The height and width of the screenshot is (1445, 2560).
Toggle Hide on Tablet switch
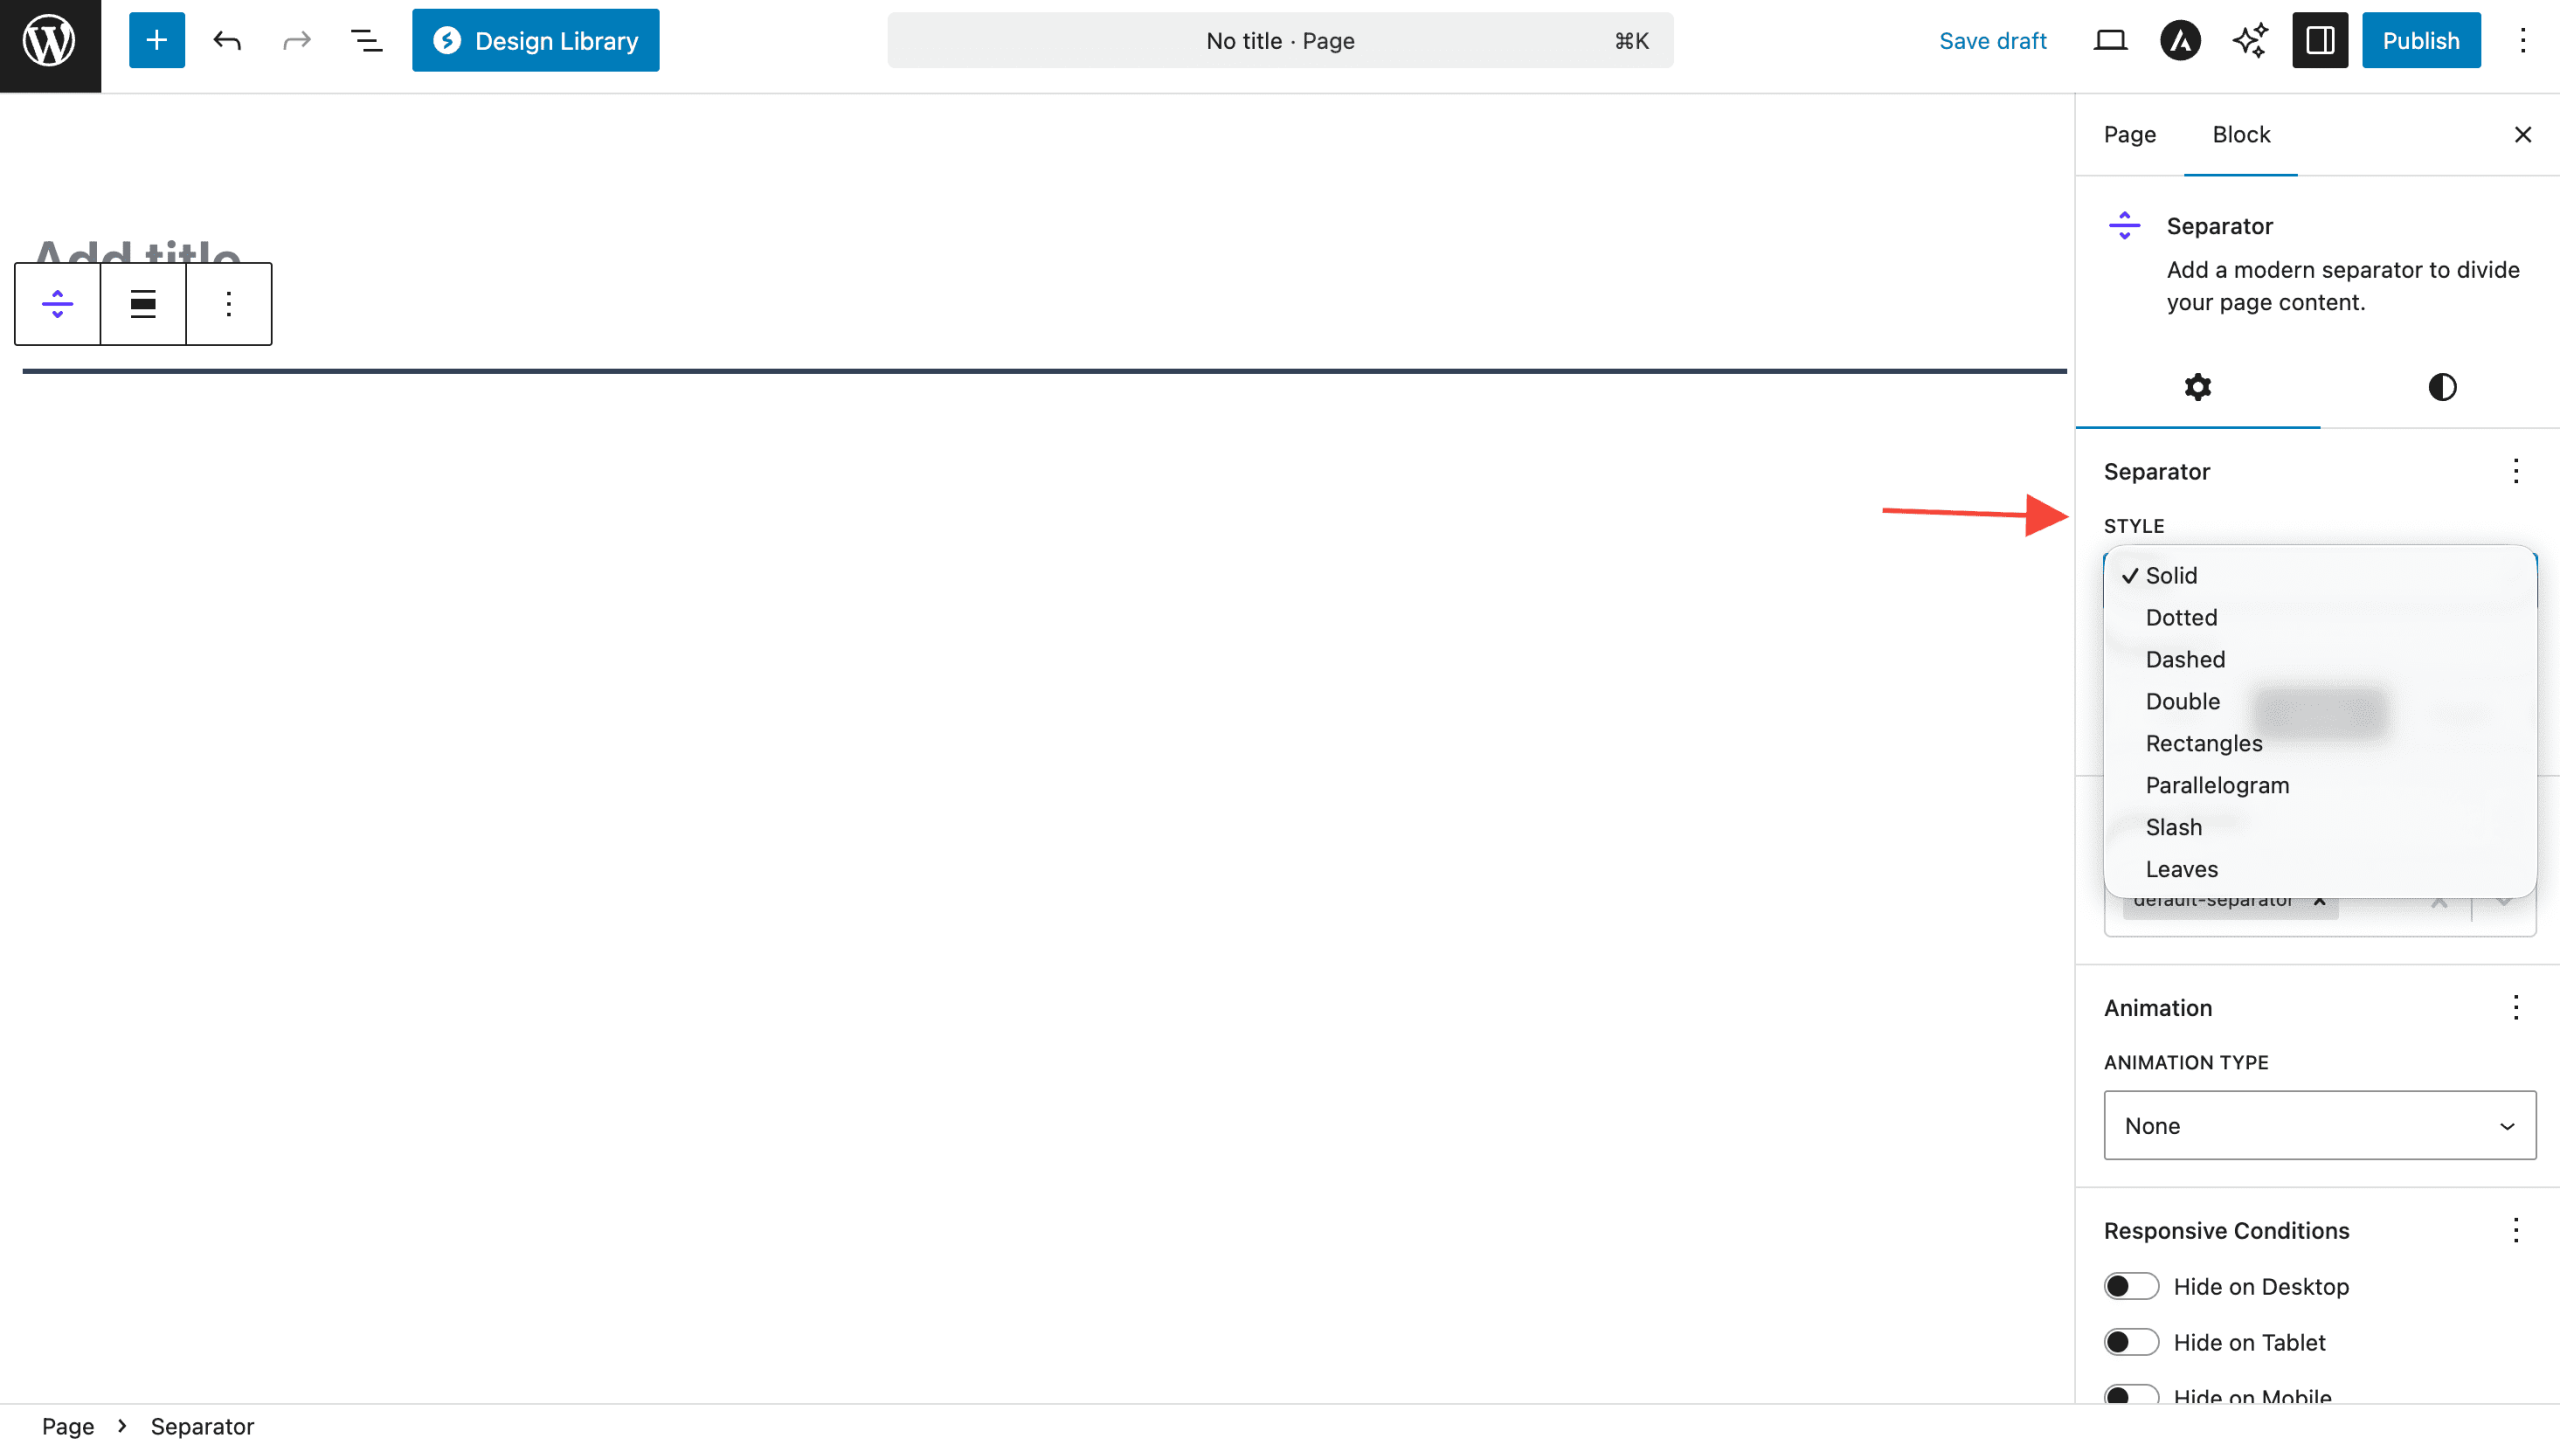pyautogui.click(x=2131, y=1342)
